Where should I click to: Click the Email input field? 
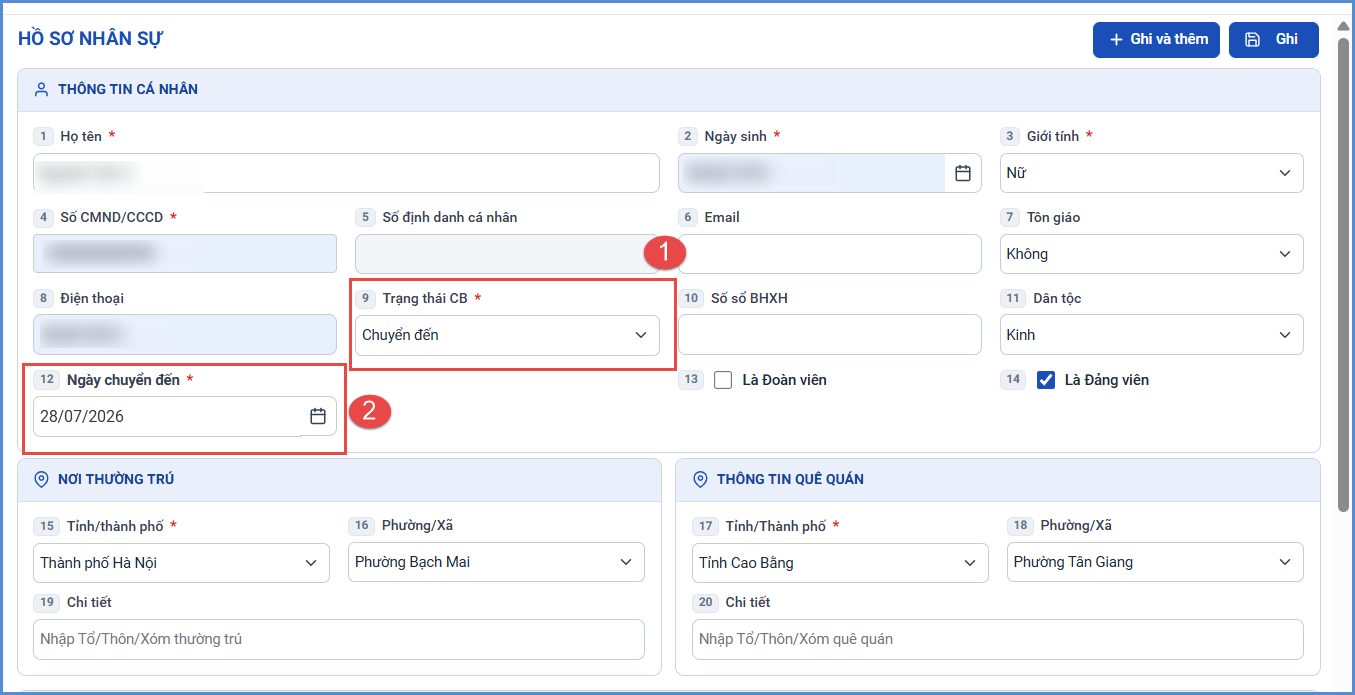830,254
